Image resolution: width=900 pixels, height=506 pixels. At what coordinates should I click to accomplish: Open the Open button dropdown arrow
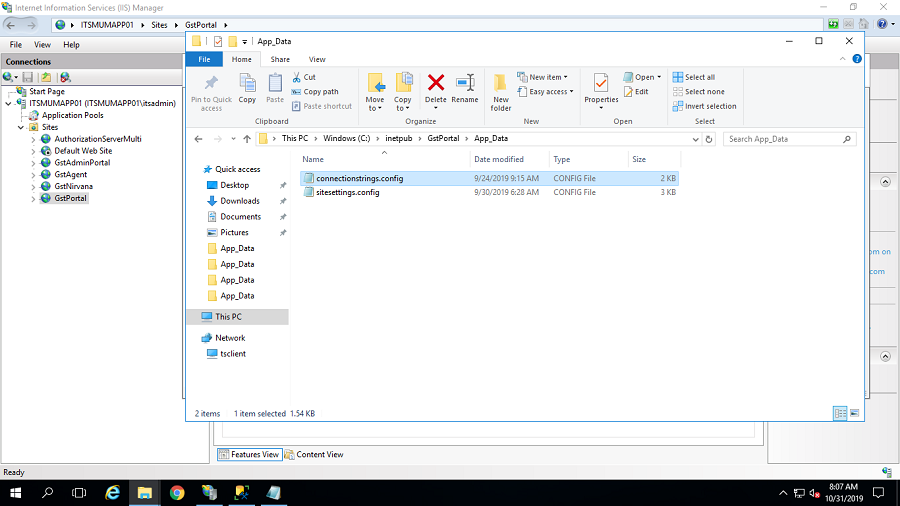coord(659,77)
